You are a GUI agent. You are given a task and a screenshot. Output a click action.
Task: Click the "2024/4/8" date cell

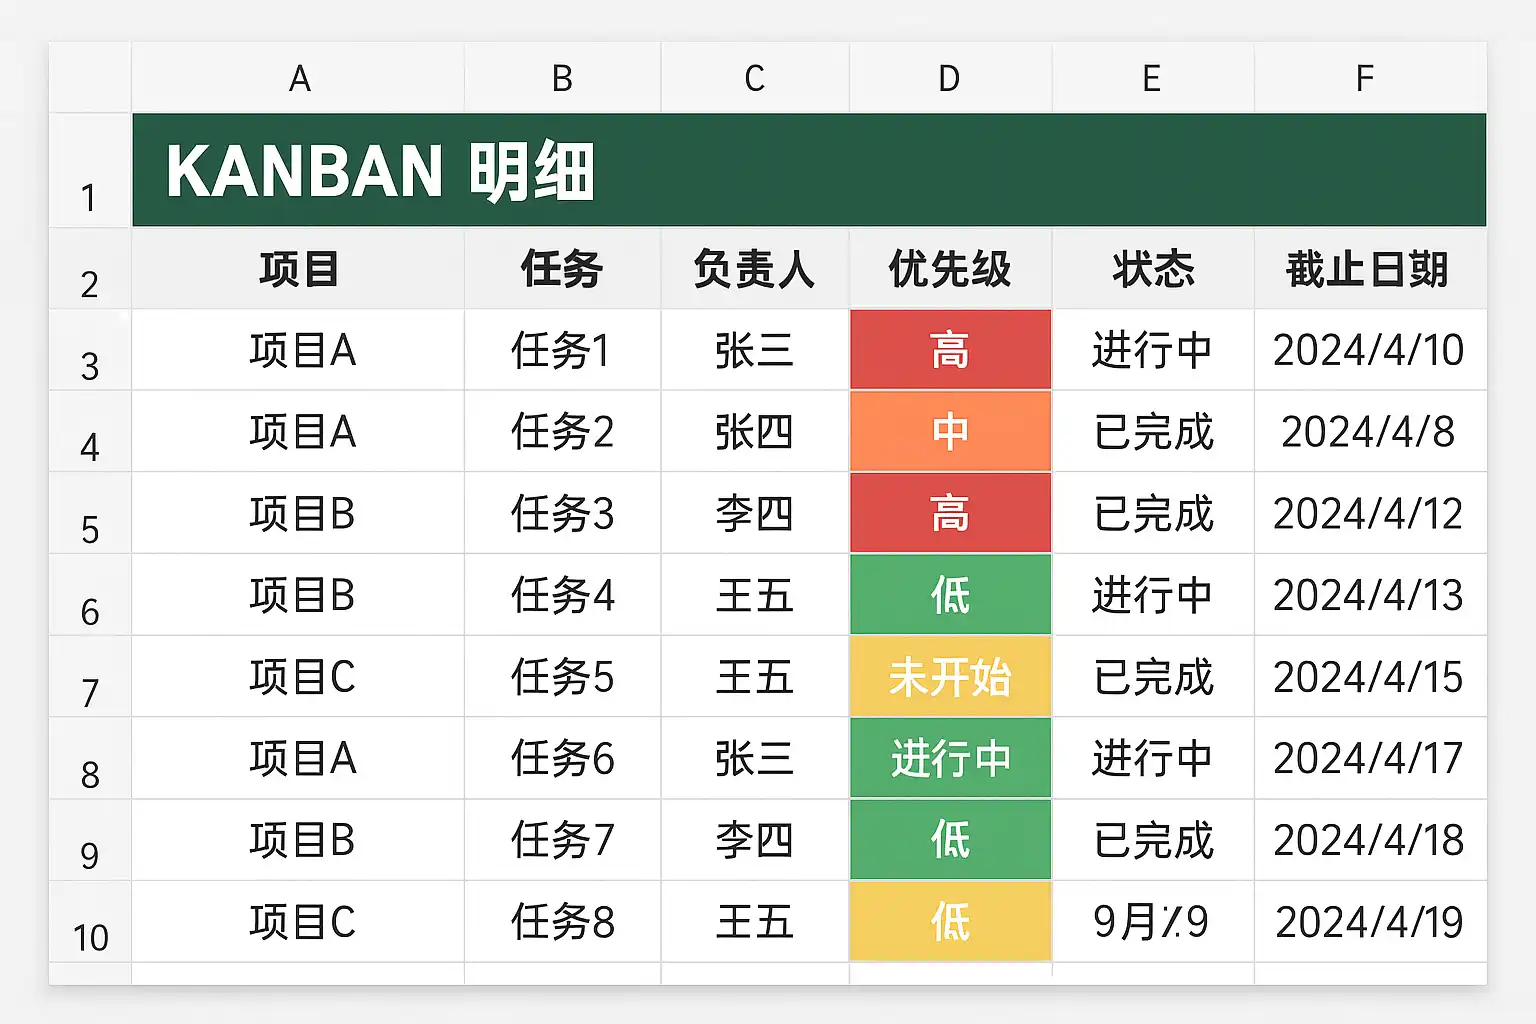point(1367,432)
